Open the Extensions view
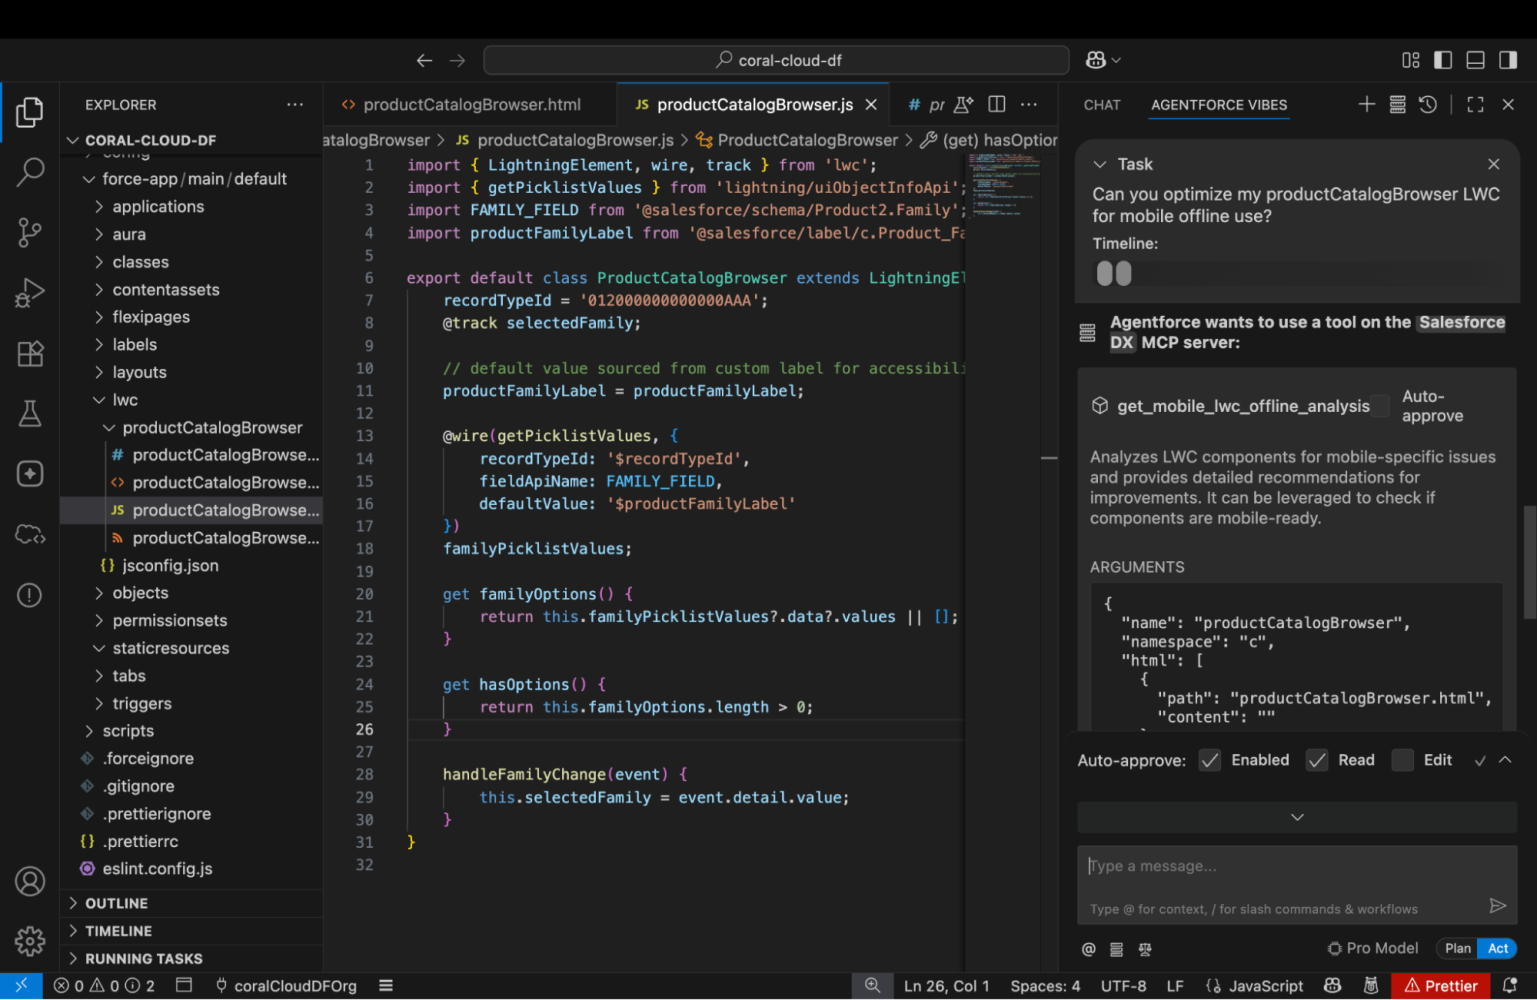 tap(29, 353)
